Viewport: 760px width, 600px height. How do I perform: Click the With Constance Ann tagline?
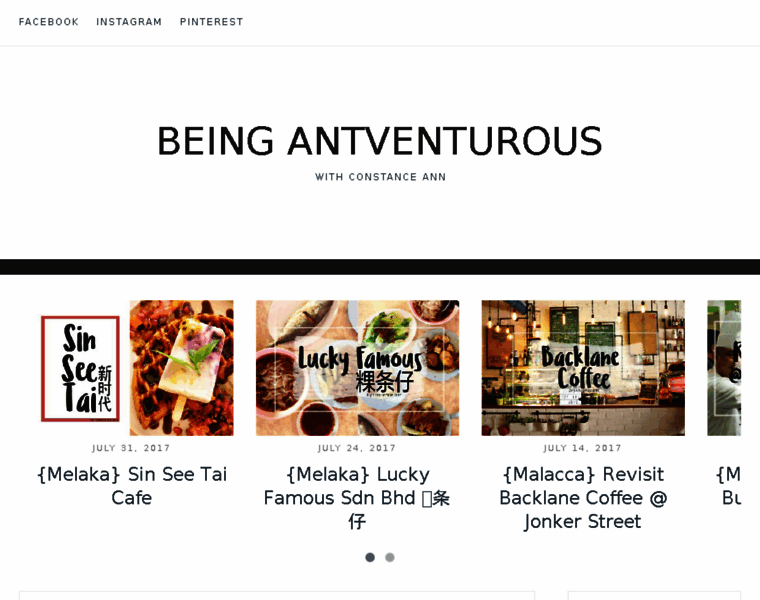[380, 177]
